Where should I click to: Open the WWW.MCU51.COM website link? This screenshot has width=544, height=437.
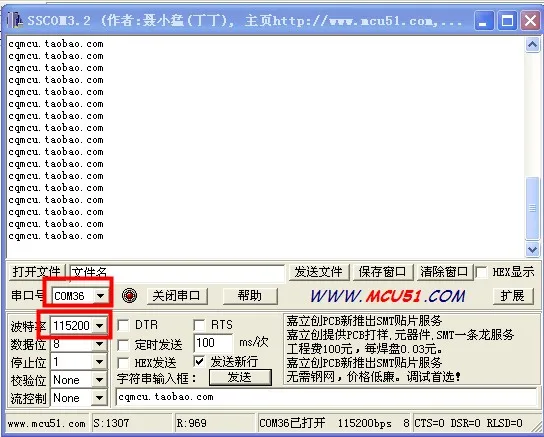[388, 296]
